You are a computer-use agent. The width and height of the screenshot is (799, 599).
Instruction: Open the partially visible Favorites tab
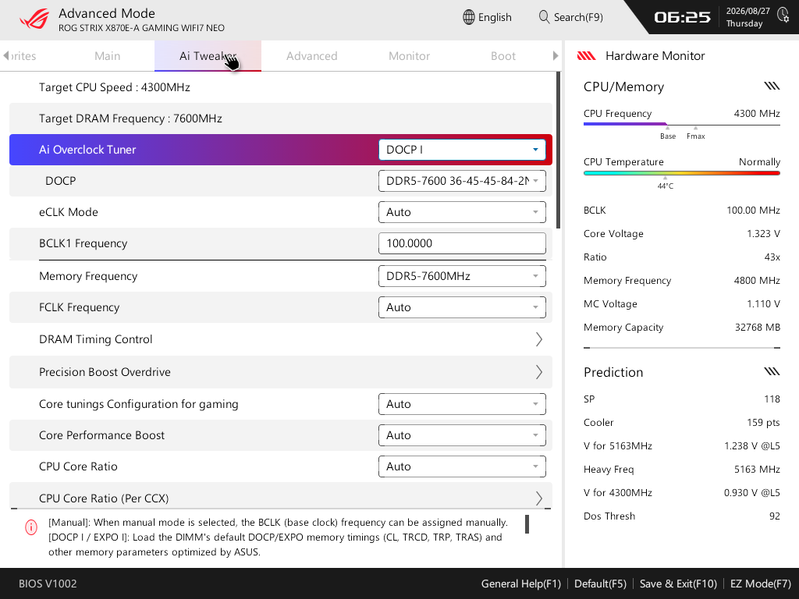23,56
